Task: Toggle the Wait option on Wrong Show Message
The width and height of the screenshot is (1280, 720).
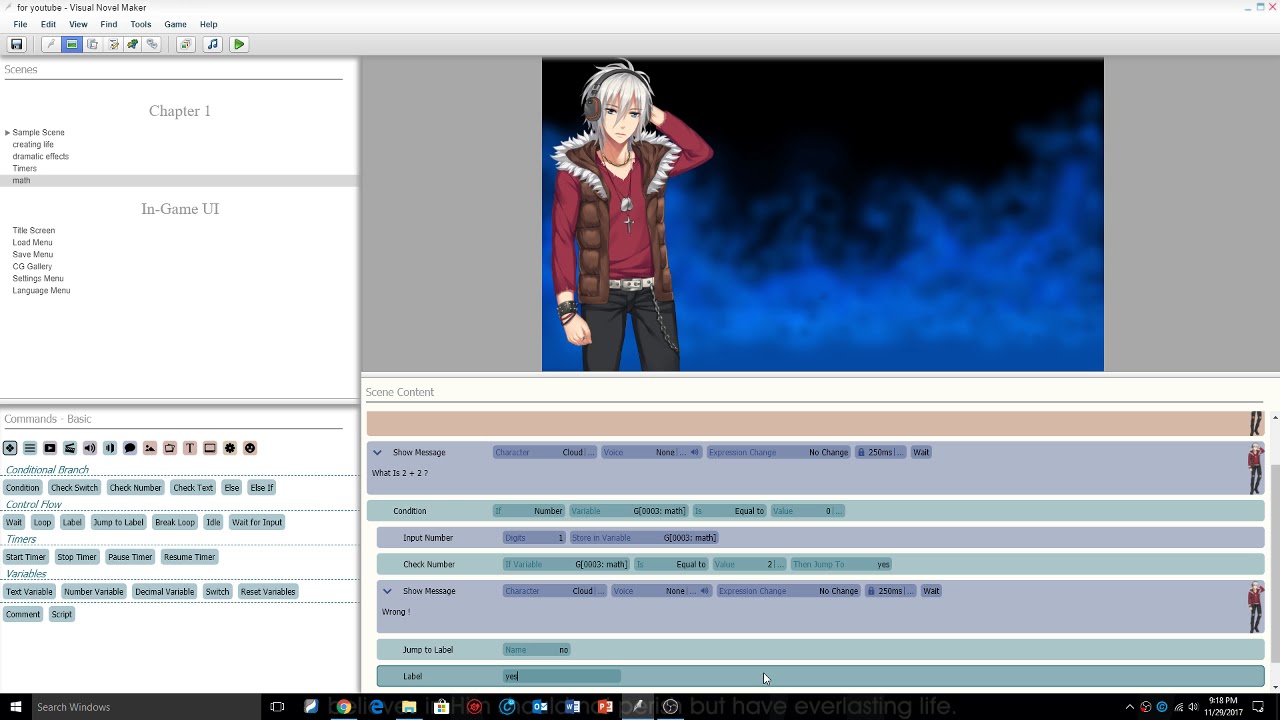Action: click(931, 591)
